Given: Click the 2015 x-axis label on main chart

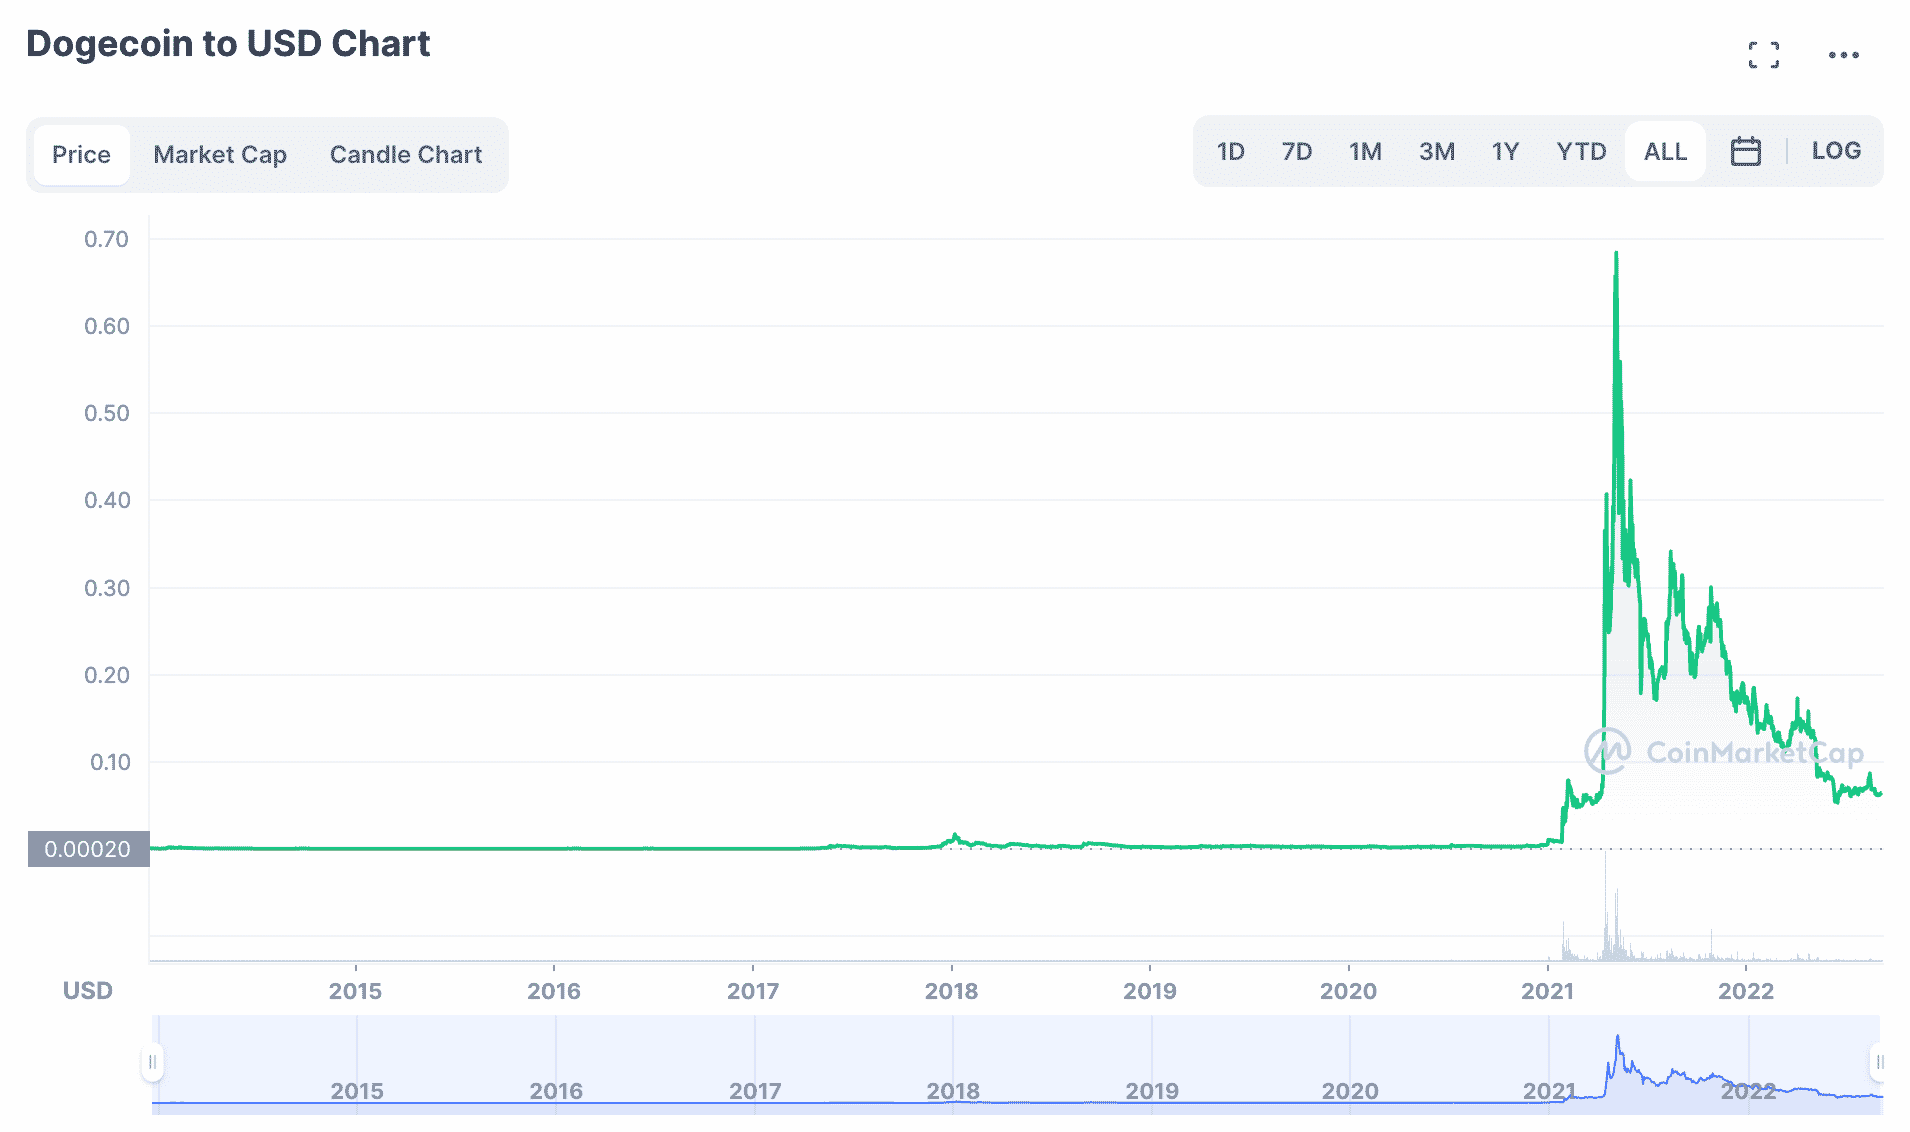Looking at the screenshot, I should [x=355, y=991].
